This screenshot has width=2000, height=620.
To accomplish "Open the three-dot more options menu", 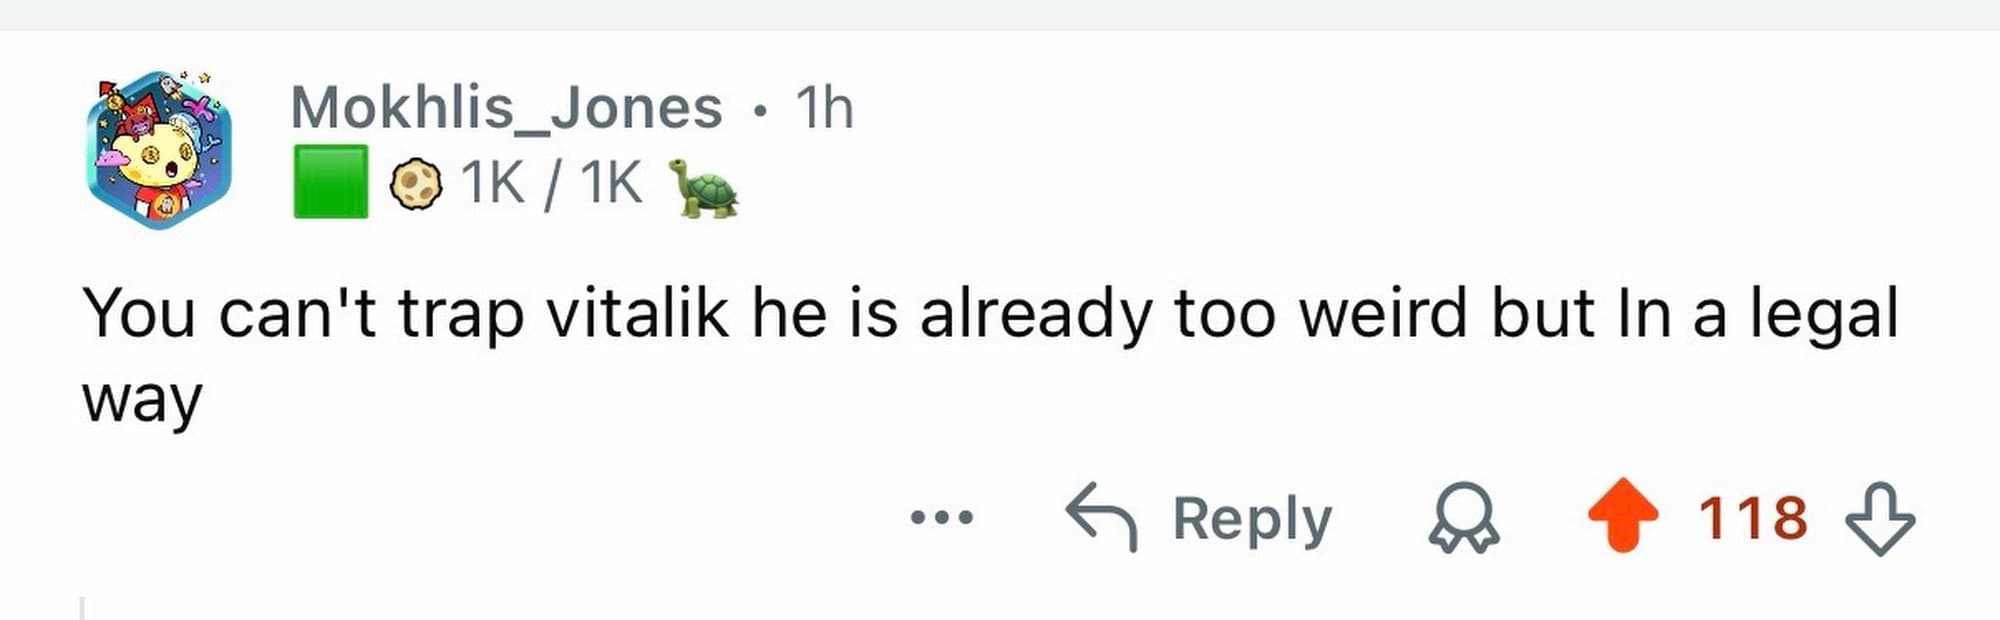I will pos(941,518).
